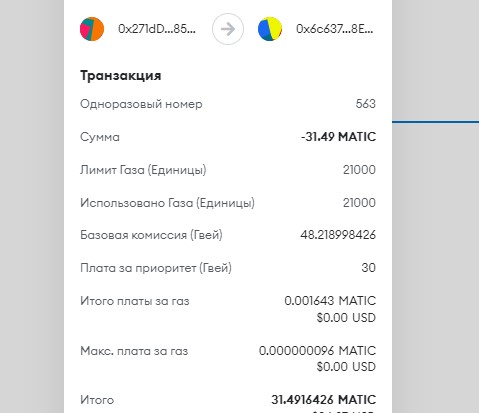Click total gas fee 0.001643 MATIC
The image size is (479, 413).
coord(330,301)
